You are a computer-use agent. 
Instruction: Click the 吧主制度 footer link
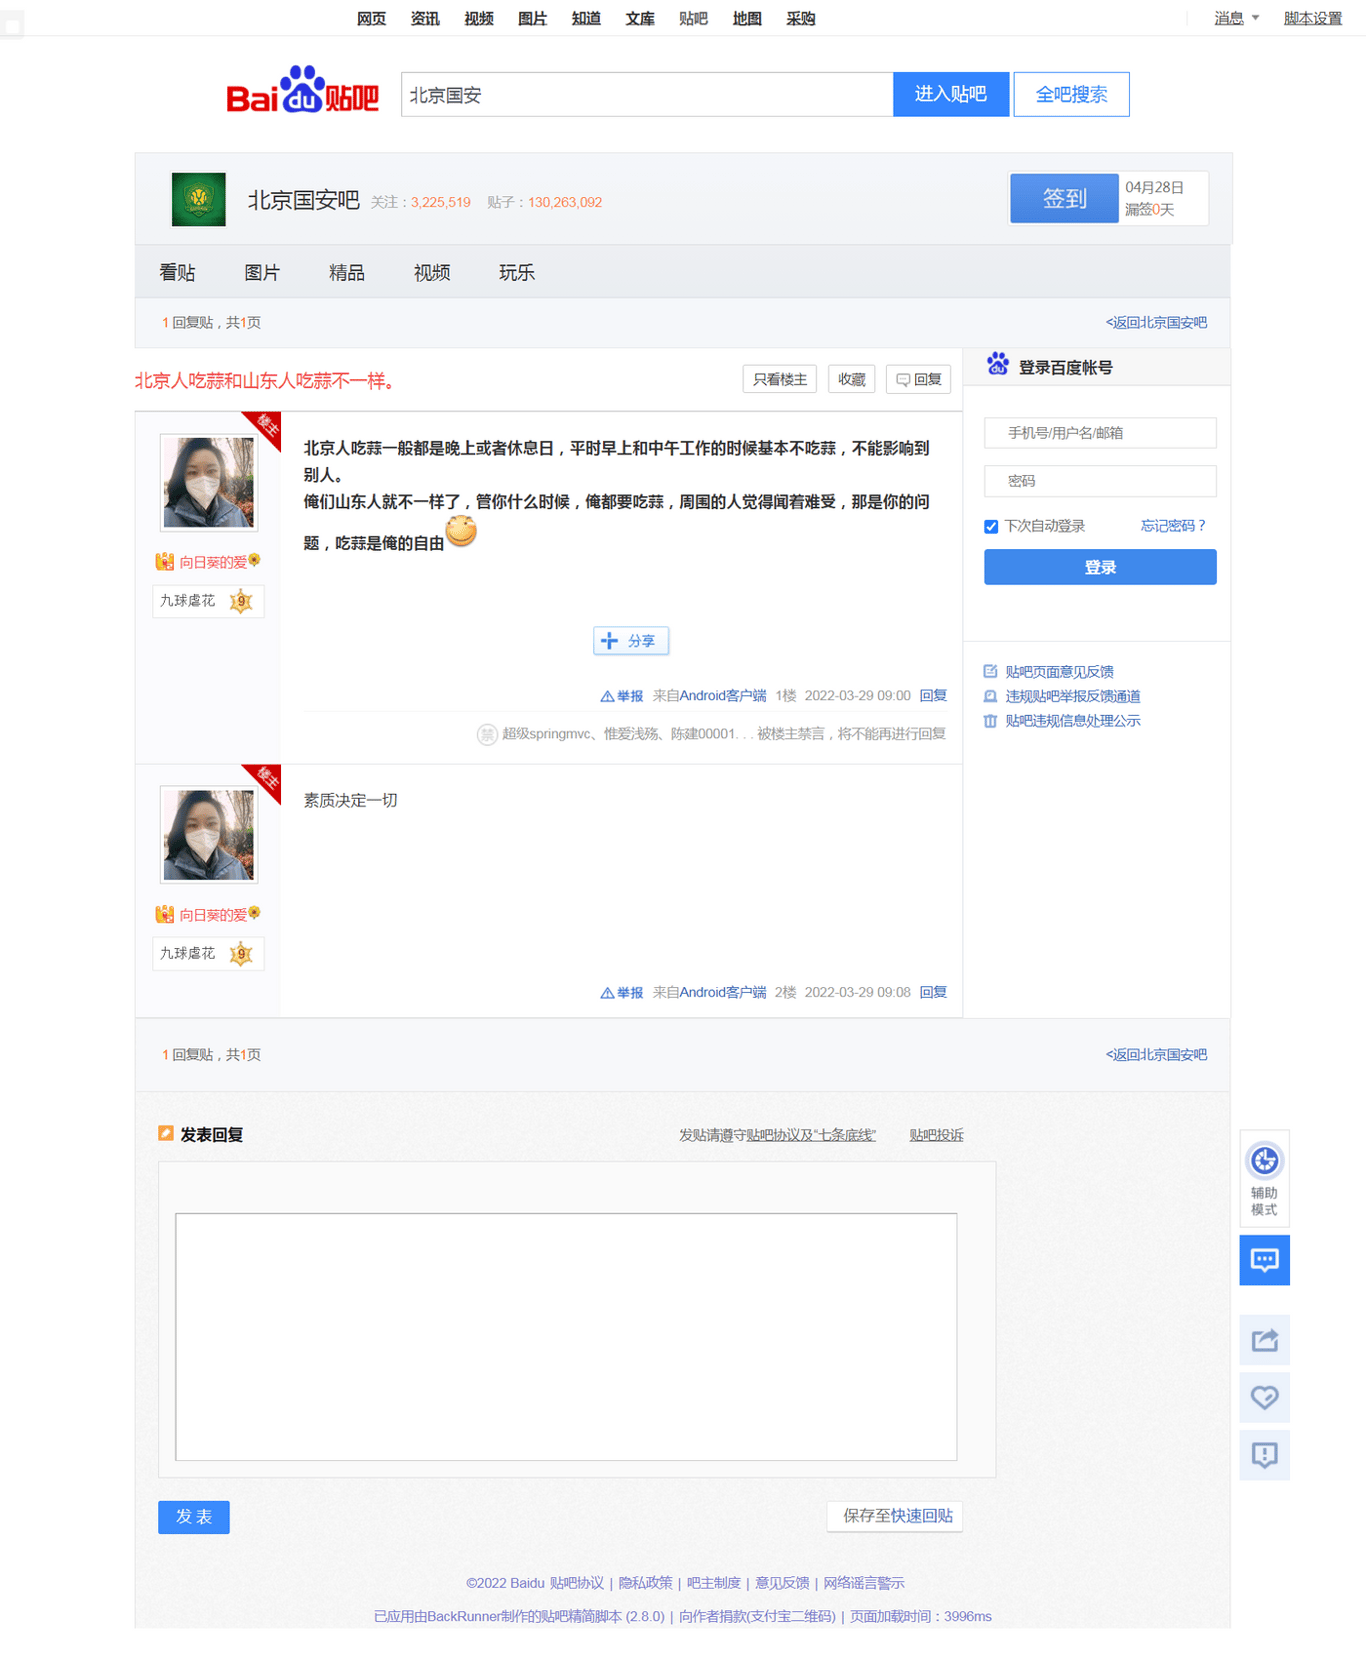pos(713,1583)
